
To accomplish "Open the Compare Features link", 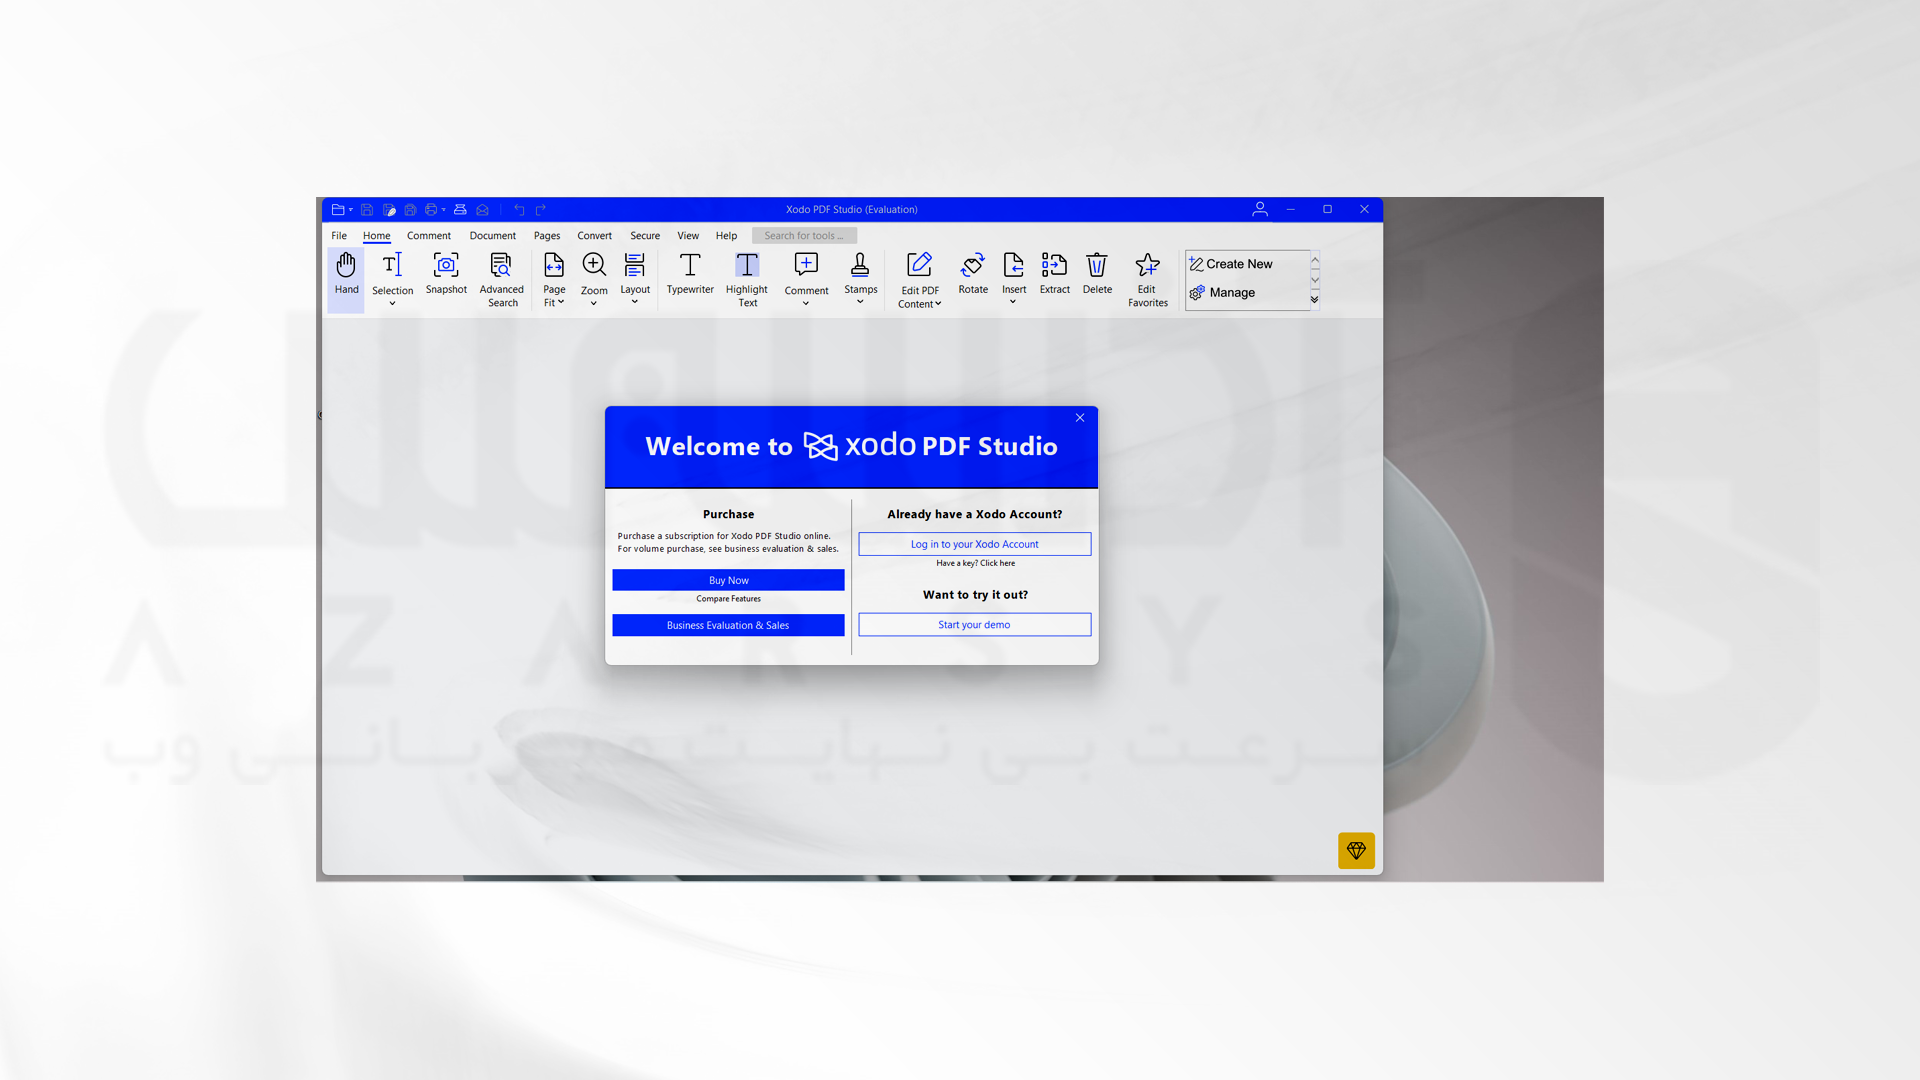I will [x=728, y=599].
